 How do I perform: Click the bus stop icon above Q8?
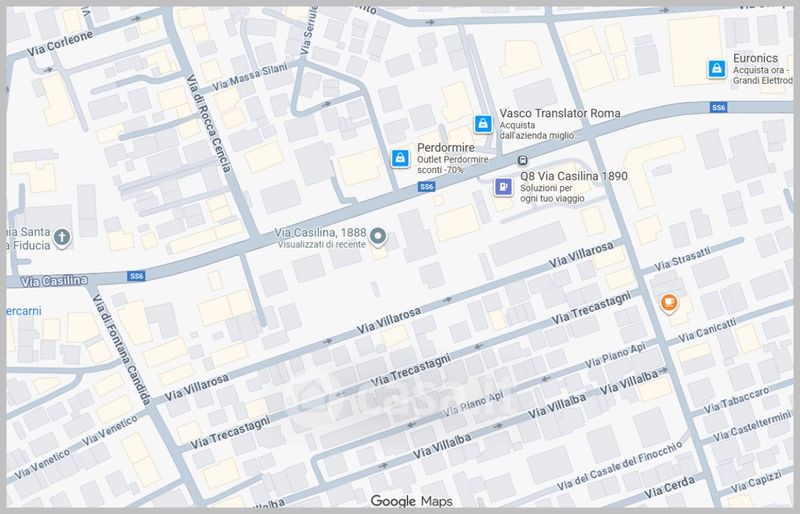(521, 160)
